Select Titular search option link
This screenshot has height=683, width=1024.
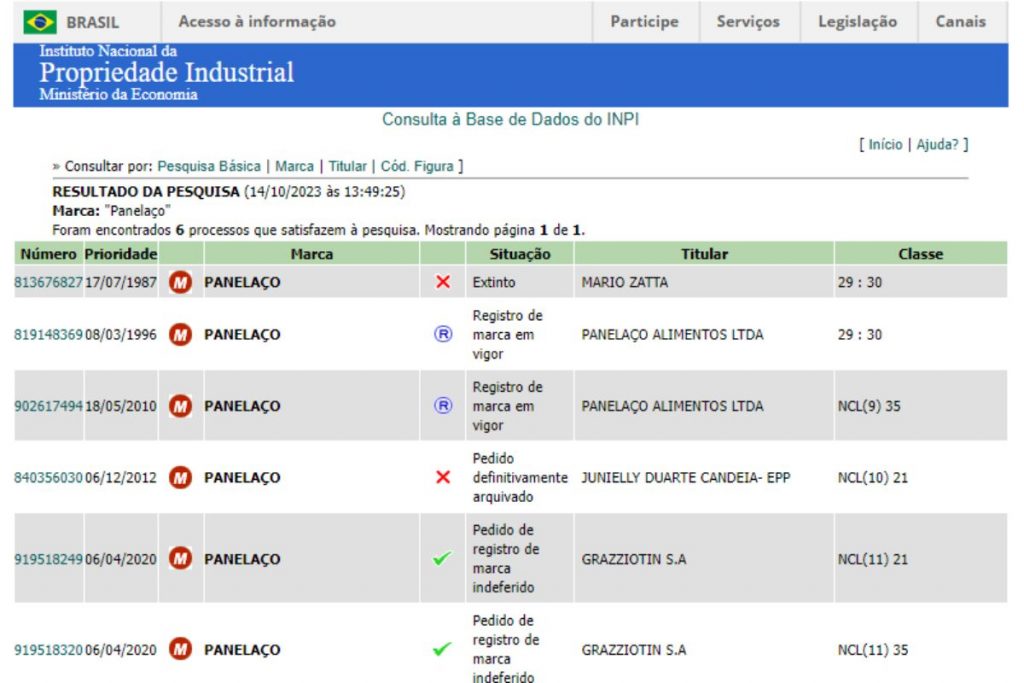click(x=347, y=167)
